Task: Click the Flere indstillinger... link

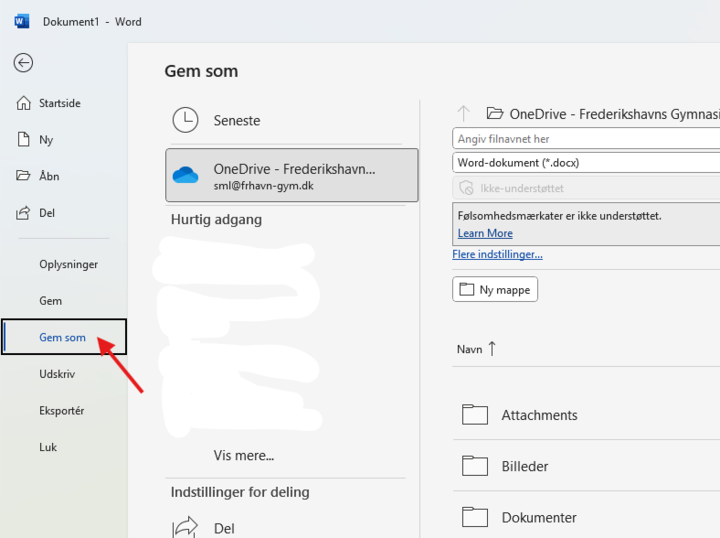Action: click(x=497, y=254)
